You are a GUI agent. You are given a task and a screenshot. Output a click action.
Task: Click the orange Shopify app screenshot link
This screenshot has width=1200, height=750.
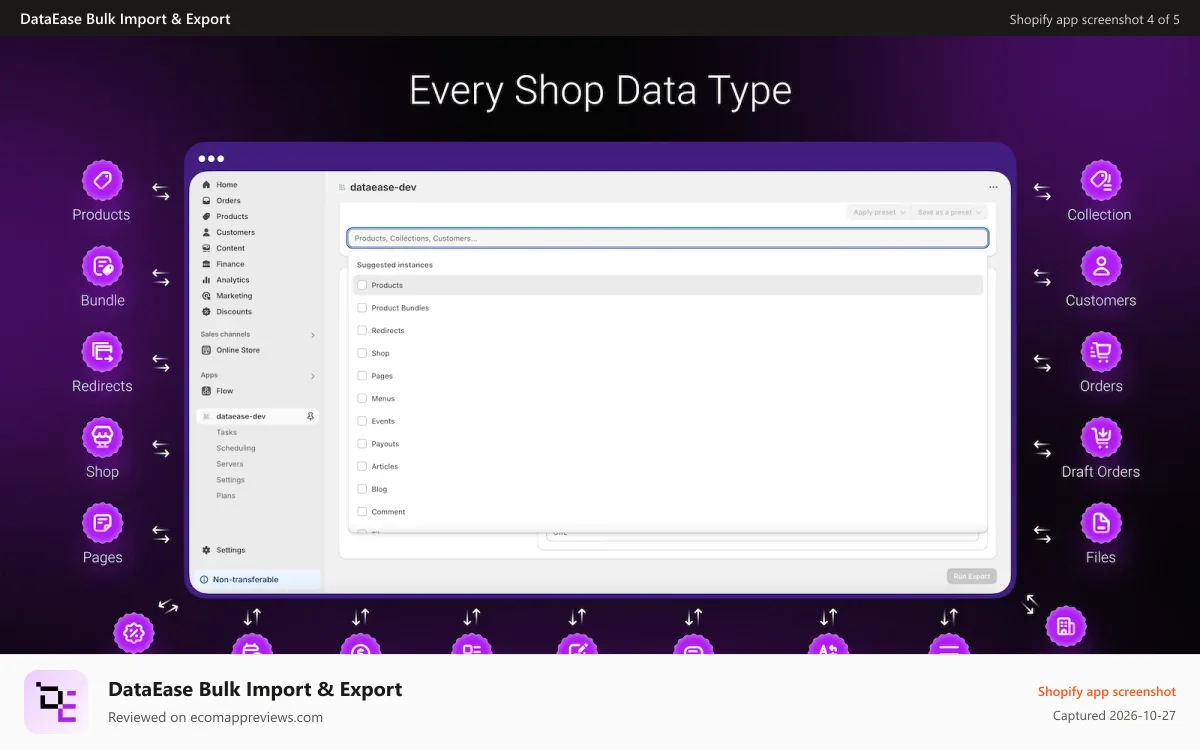pyautogui.click(x=1107, y=691)
